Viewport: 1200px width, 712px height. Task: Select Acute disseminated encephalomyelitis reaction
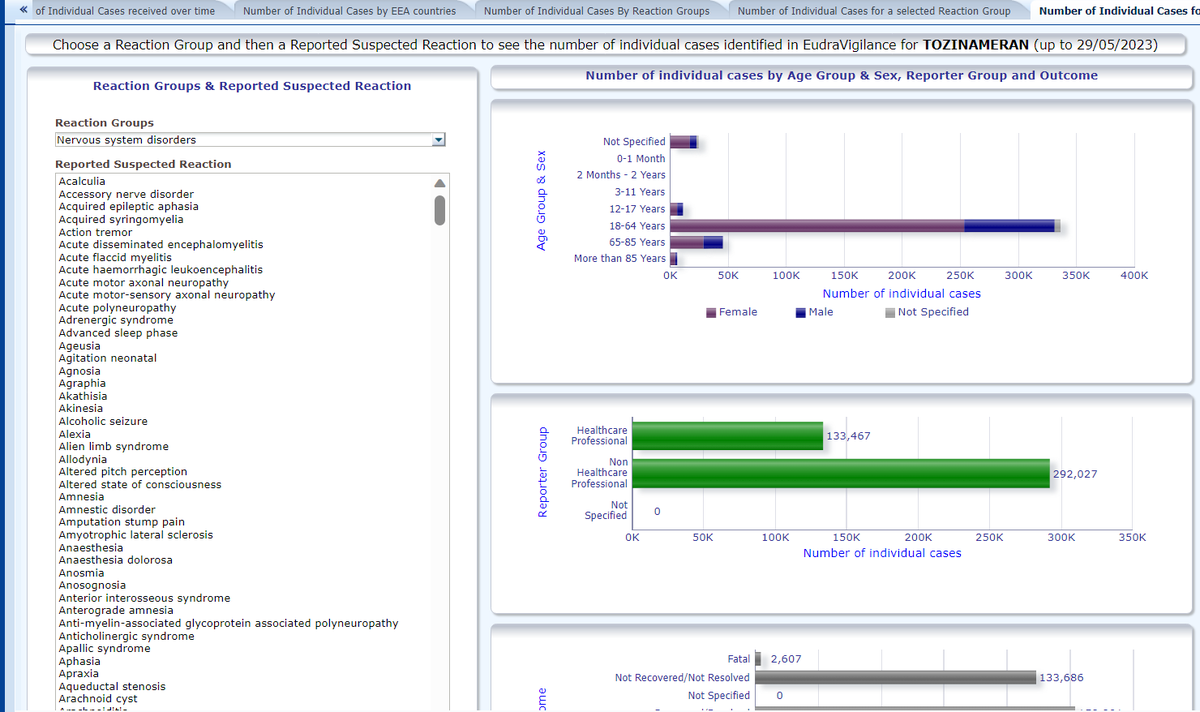tap(161, 244)
